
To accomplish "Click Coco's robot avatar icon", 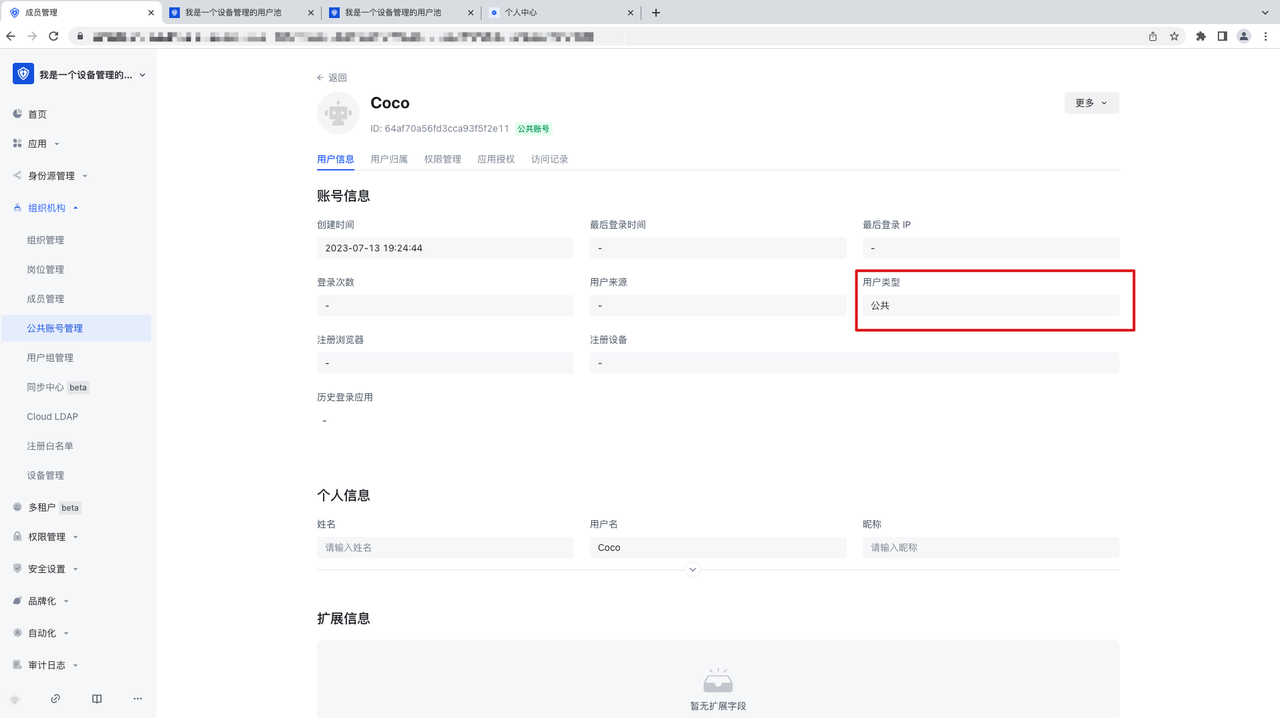I will (338, 113).
